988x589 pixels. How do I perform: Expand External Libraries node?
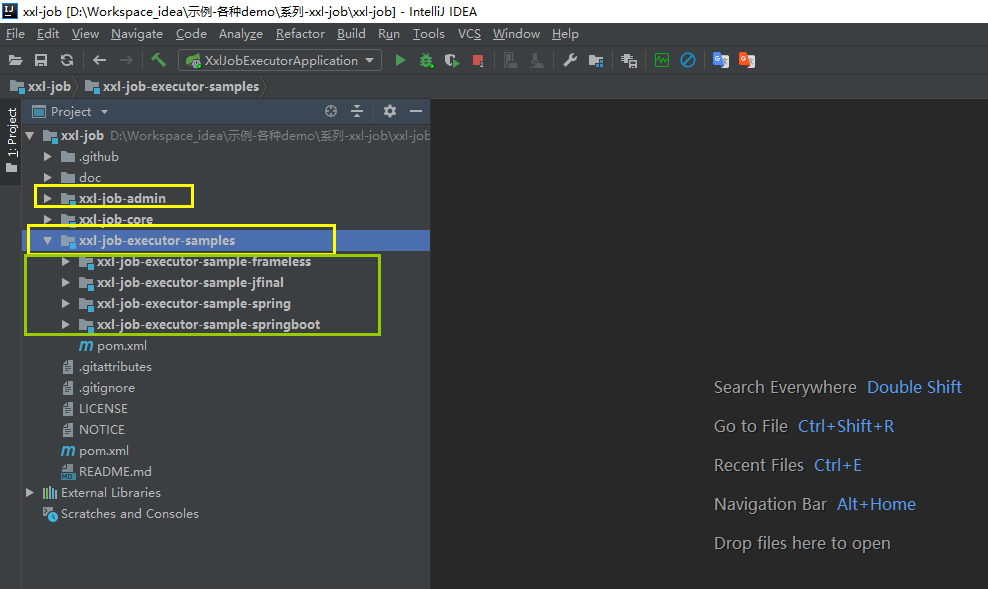tap(30, 493)
